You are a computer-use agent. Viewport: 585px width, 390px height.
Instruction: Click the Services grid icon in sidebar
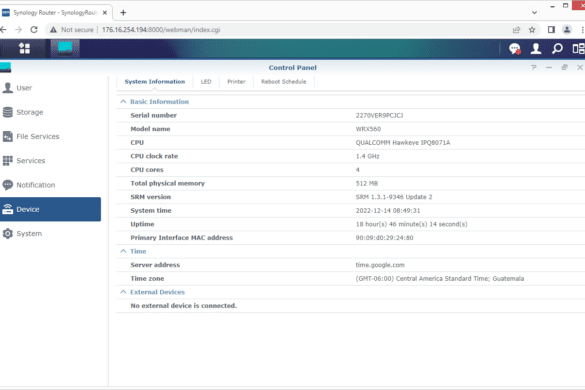[7, 160]
